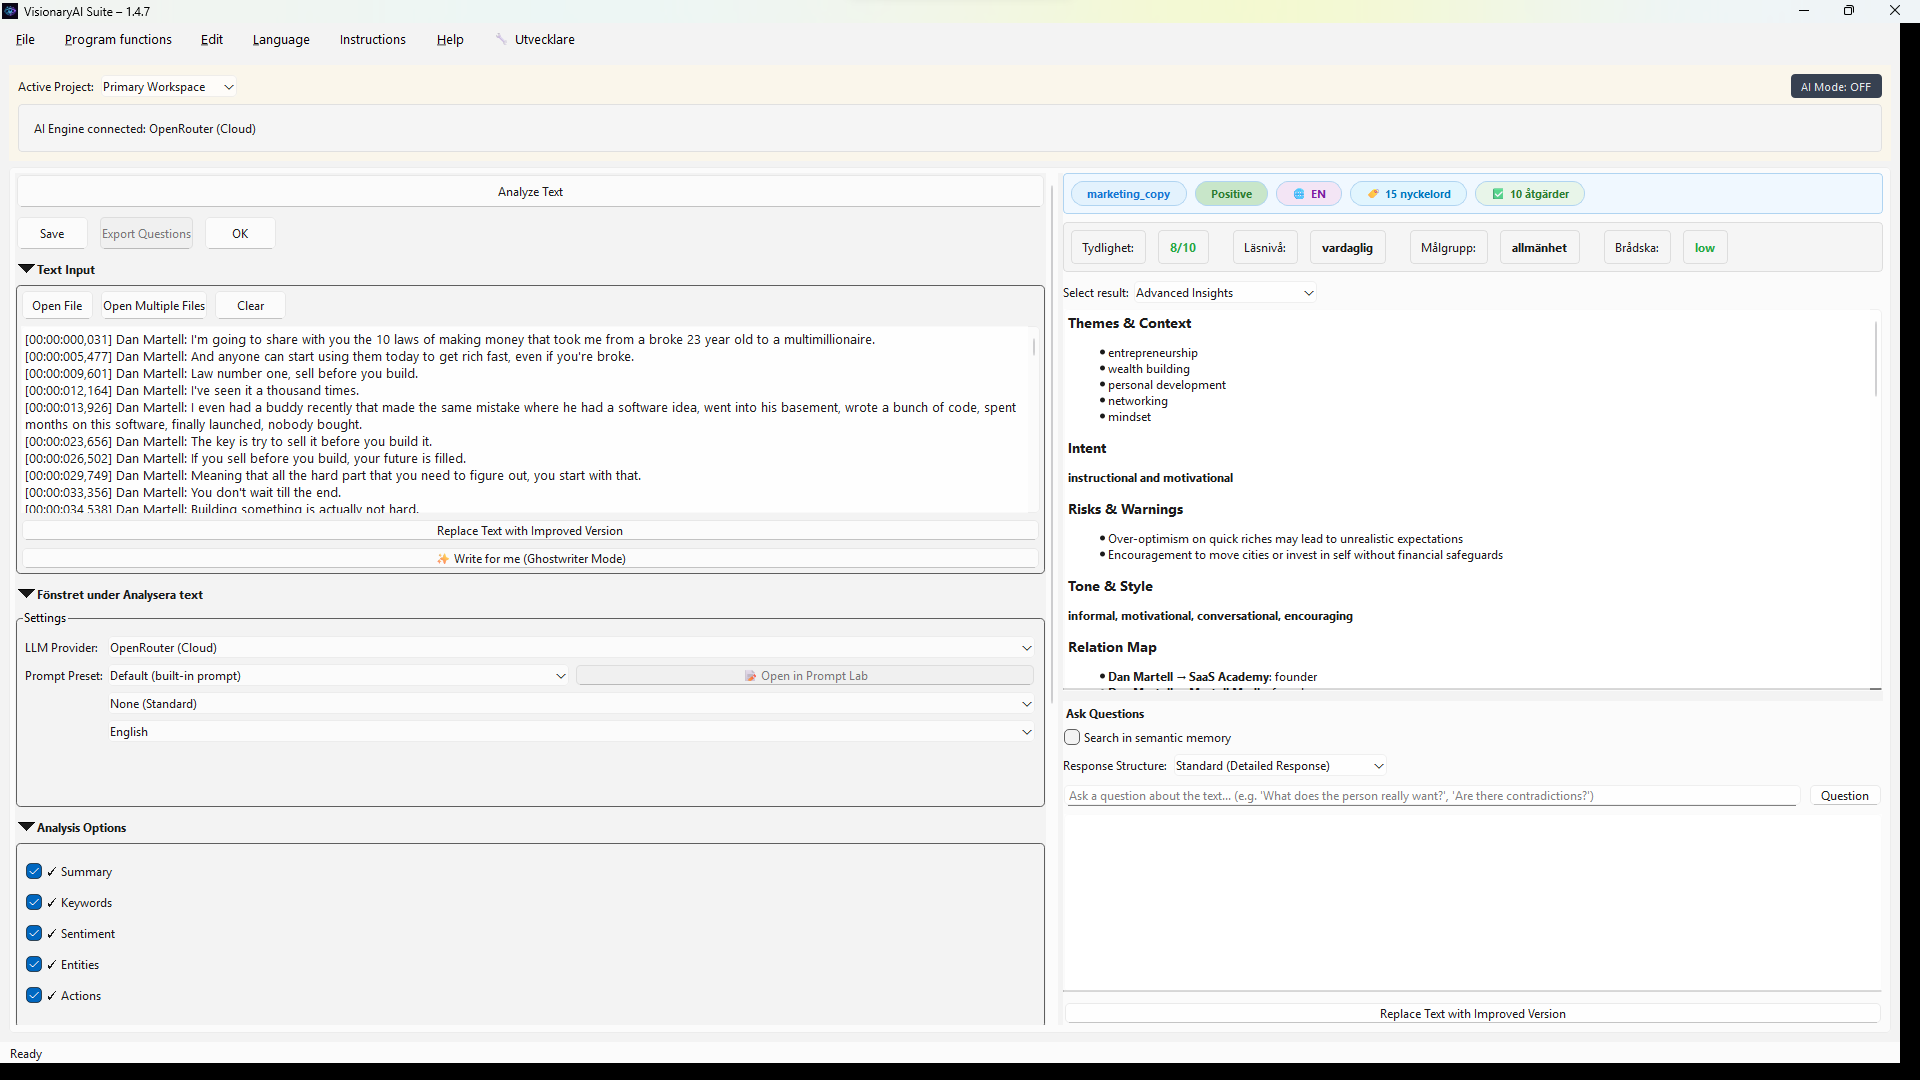Viewport: 1920px width, 1080px height.
Task: Click the checkmark icon beside 10 åtgärder
Action: point(1497,194)
